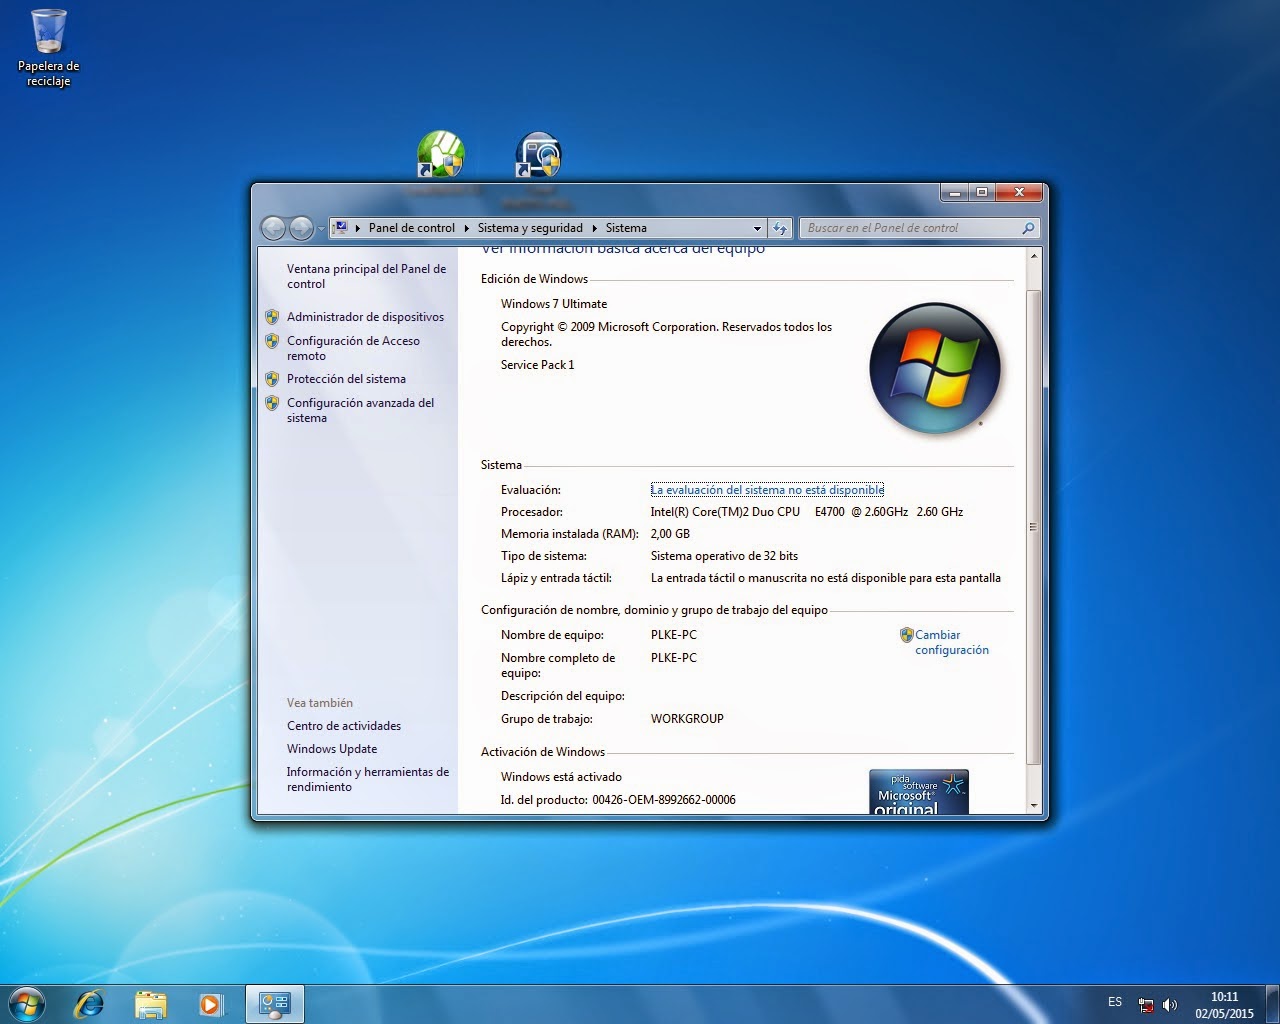Click scrollbar up arrow
The height and width of the screenshot is (1024, 1280).
[1034, 257]
